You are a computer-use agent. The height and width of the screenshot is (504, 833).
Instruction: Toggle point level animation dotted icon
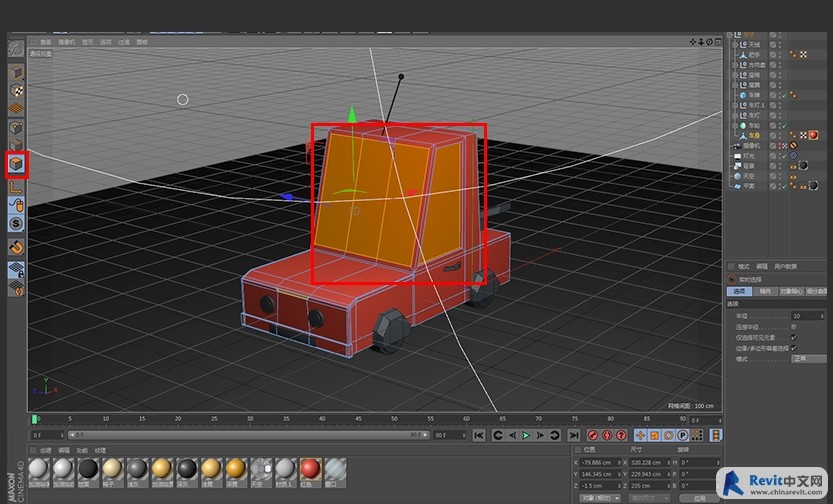point(697,435)
